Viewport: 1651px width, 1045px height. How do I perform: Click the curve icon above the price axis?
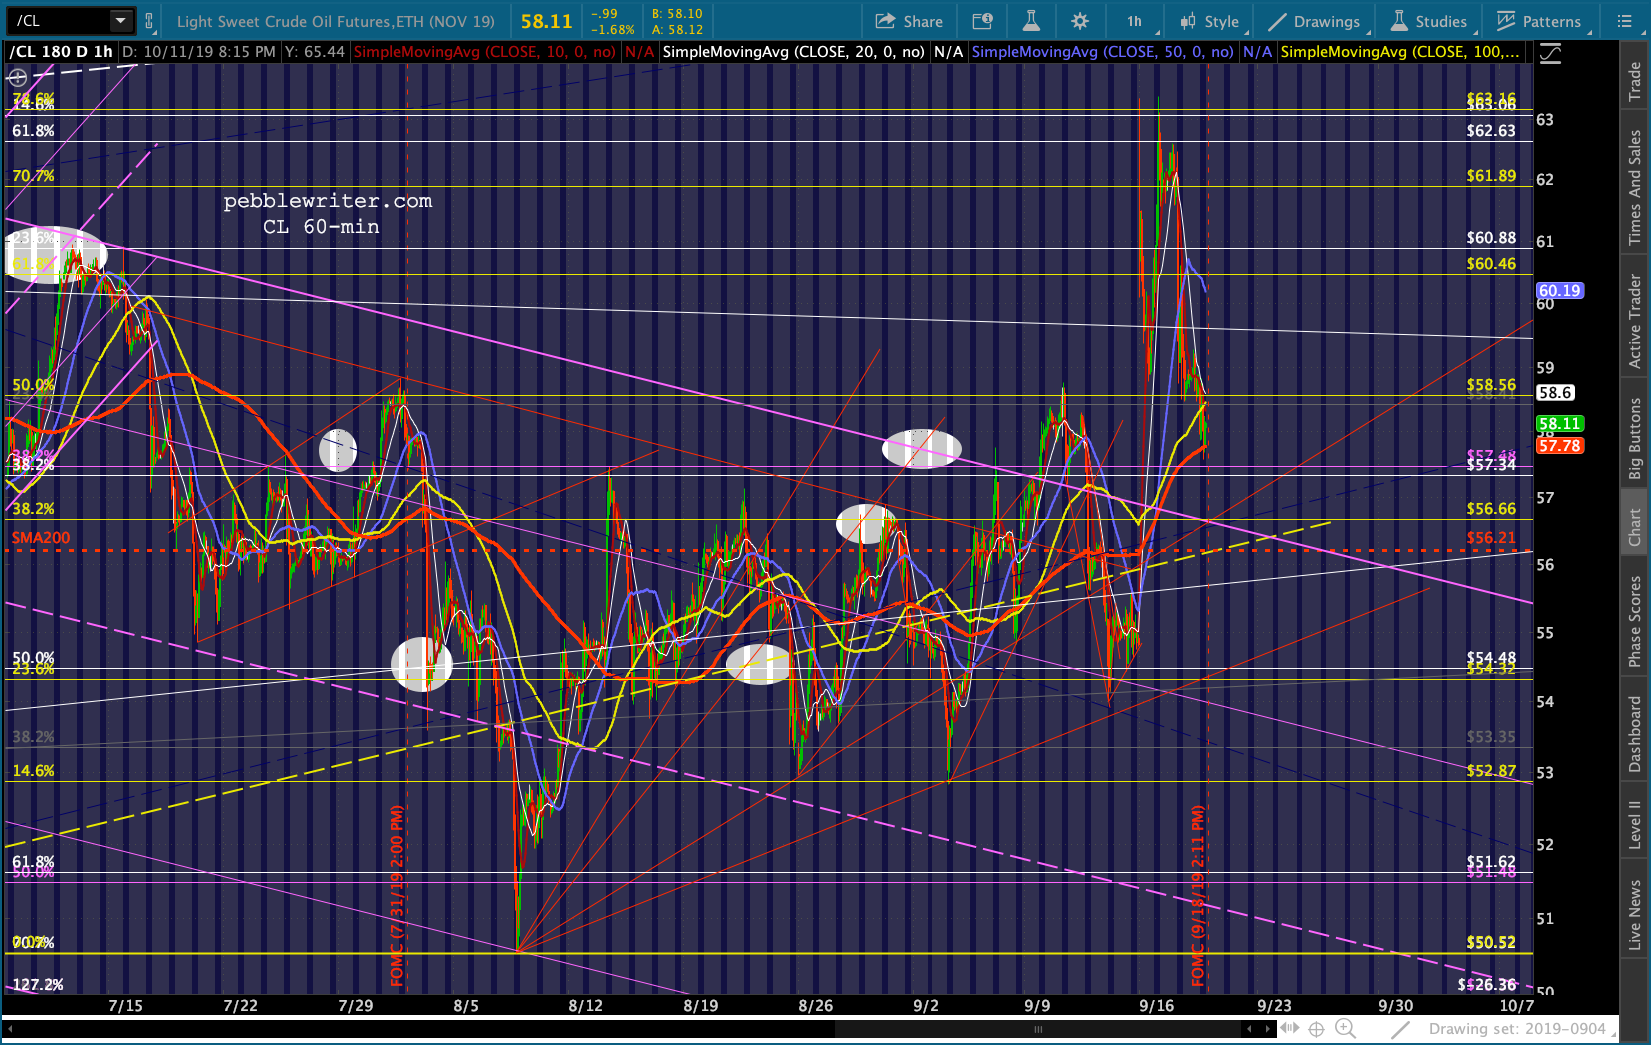coord(1550,54)
